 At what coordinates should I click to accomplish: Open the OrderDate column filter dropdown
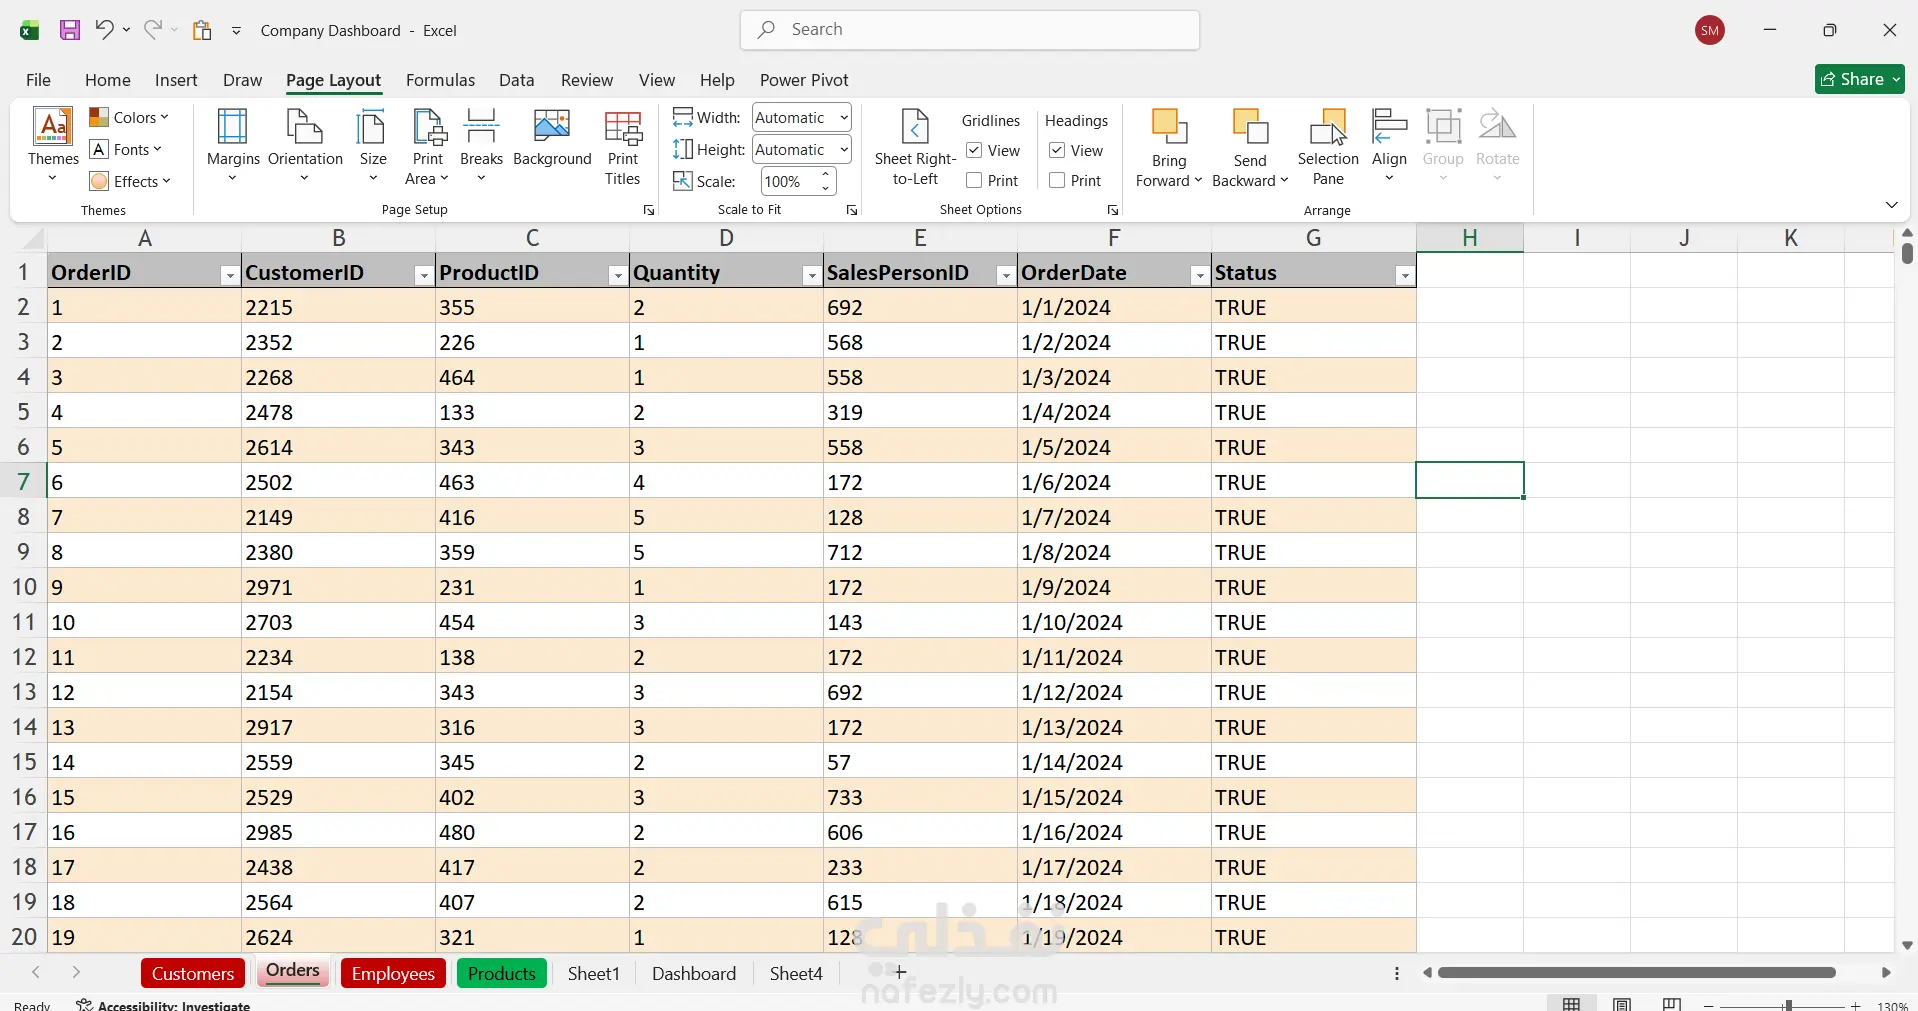point(1199,275)
